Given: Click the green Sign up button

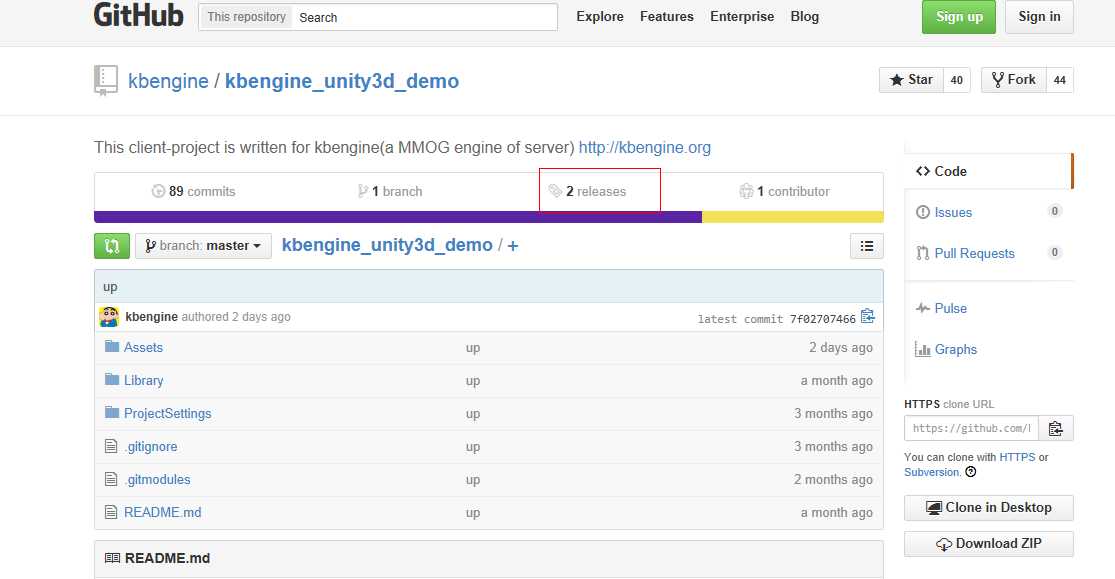Looking at the screenshot, I should [x=959, y=17].
